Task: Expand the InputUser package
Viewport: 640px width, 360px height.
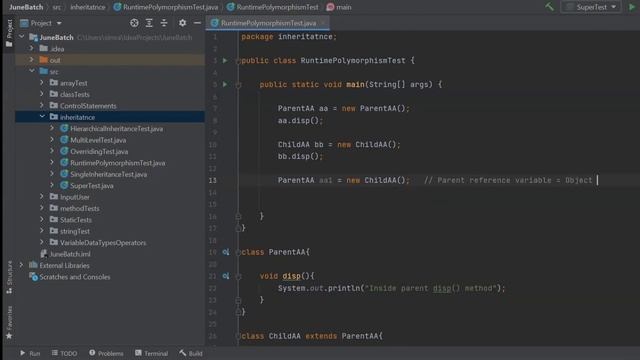Action: point(42,197)
